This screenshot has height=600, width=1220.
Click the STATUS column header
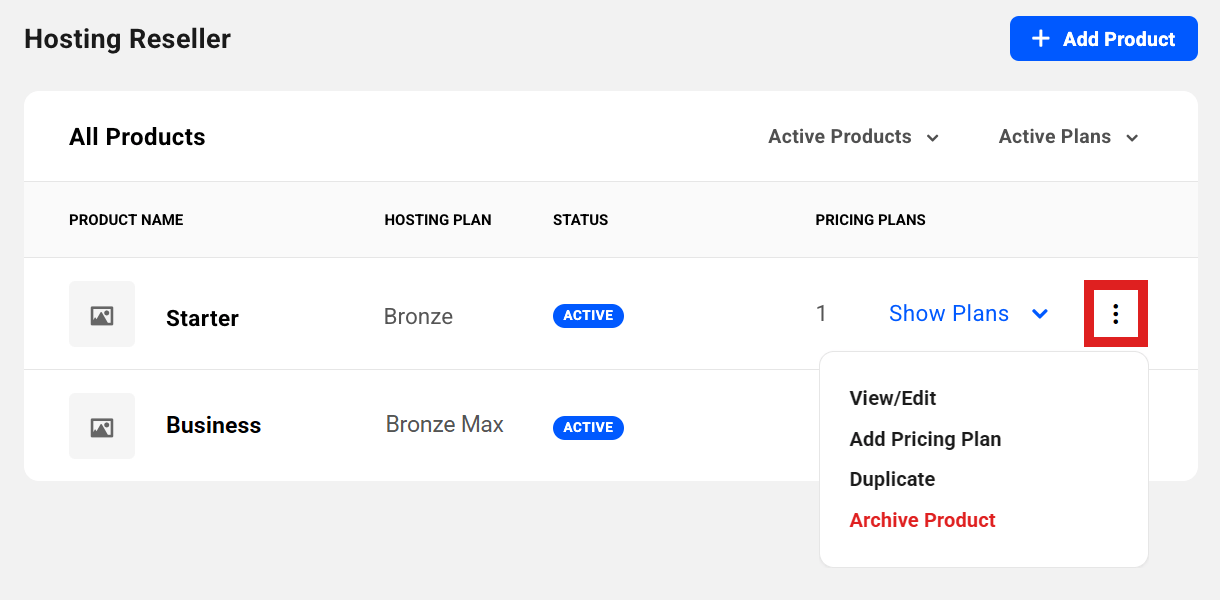click(x=580, y=220)
